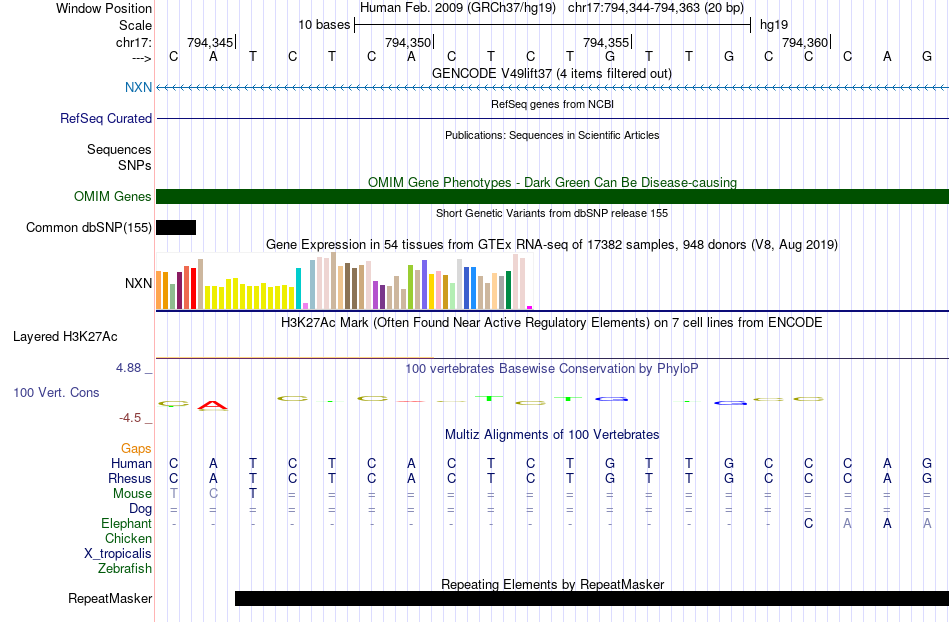
Task: Click the 794,350 position marker
Action: (x=408, y=42)
